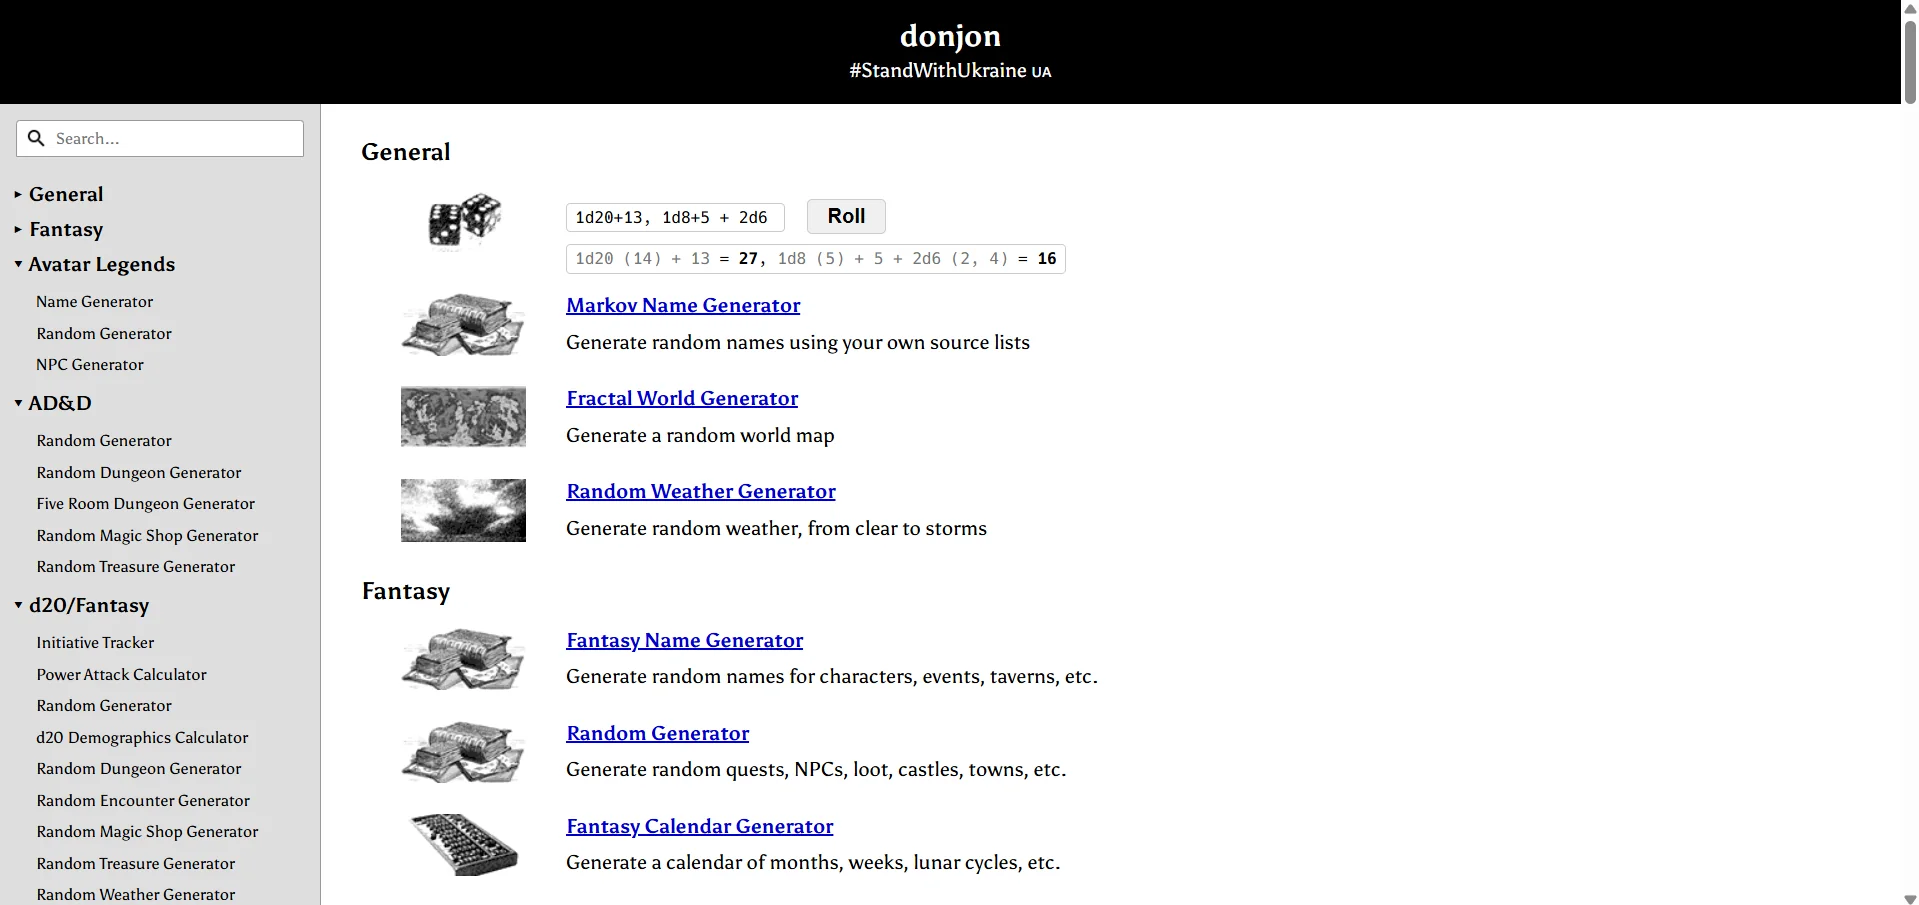Open d20 Demographics Calculator
1919x905 pixels.
[142, 737]
